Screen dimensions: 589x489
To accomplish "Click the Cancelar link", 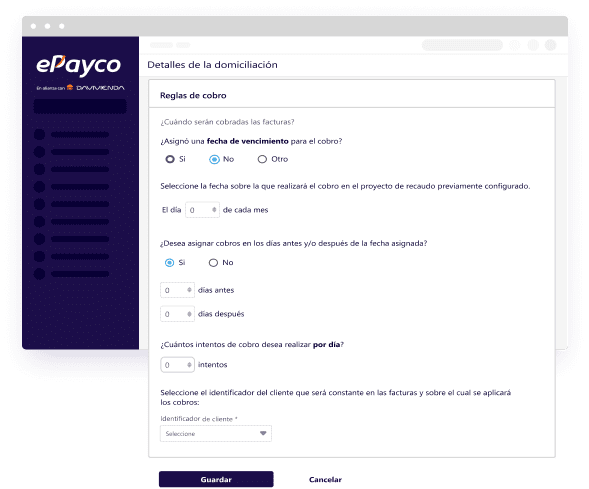I will [x=325, y=479].
